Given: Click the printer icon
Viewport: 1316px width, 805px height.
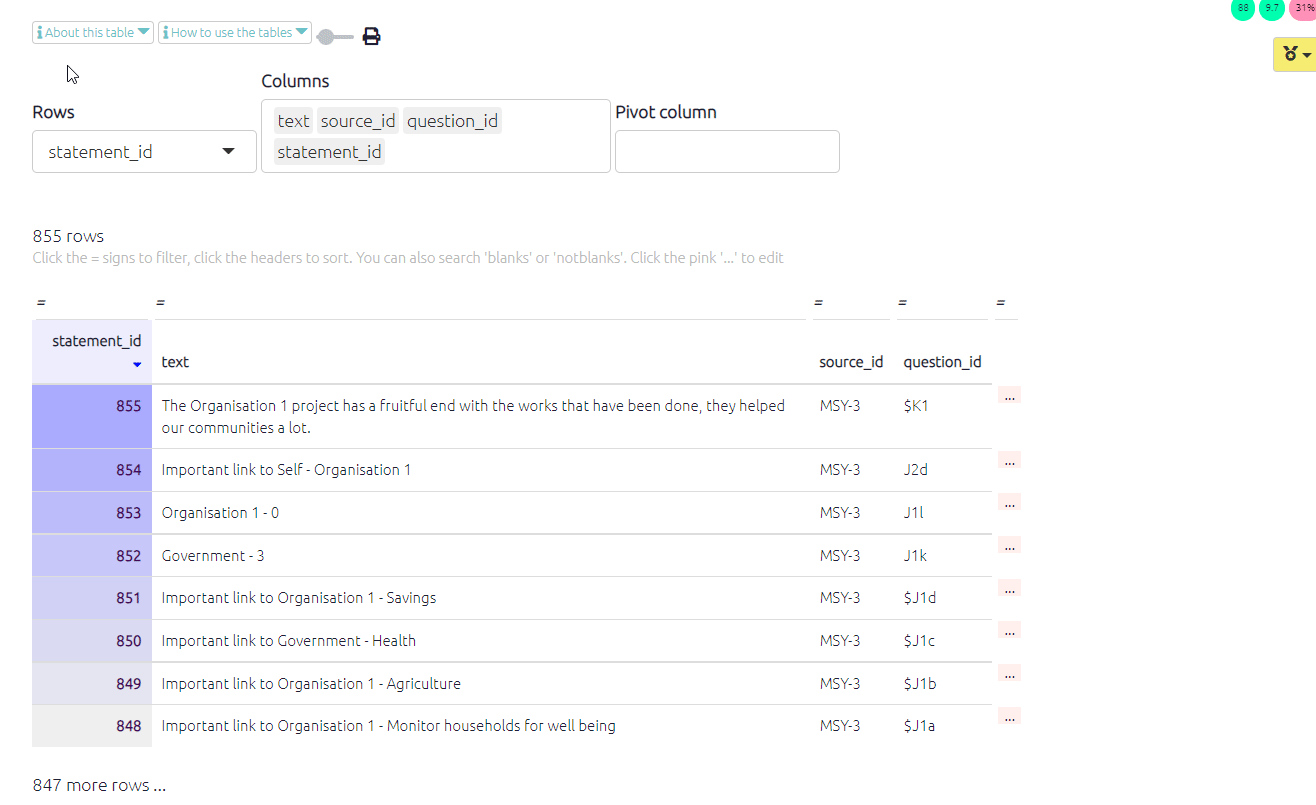Looking at the screenshot, I should (x=371, y=37).
